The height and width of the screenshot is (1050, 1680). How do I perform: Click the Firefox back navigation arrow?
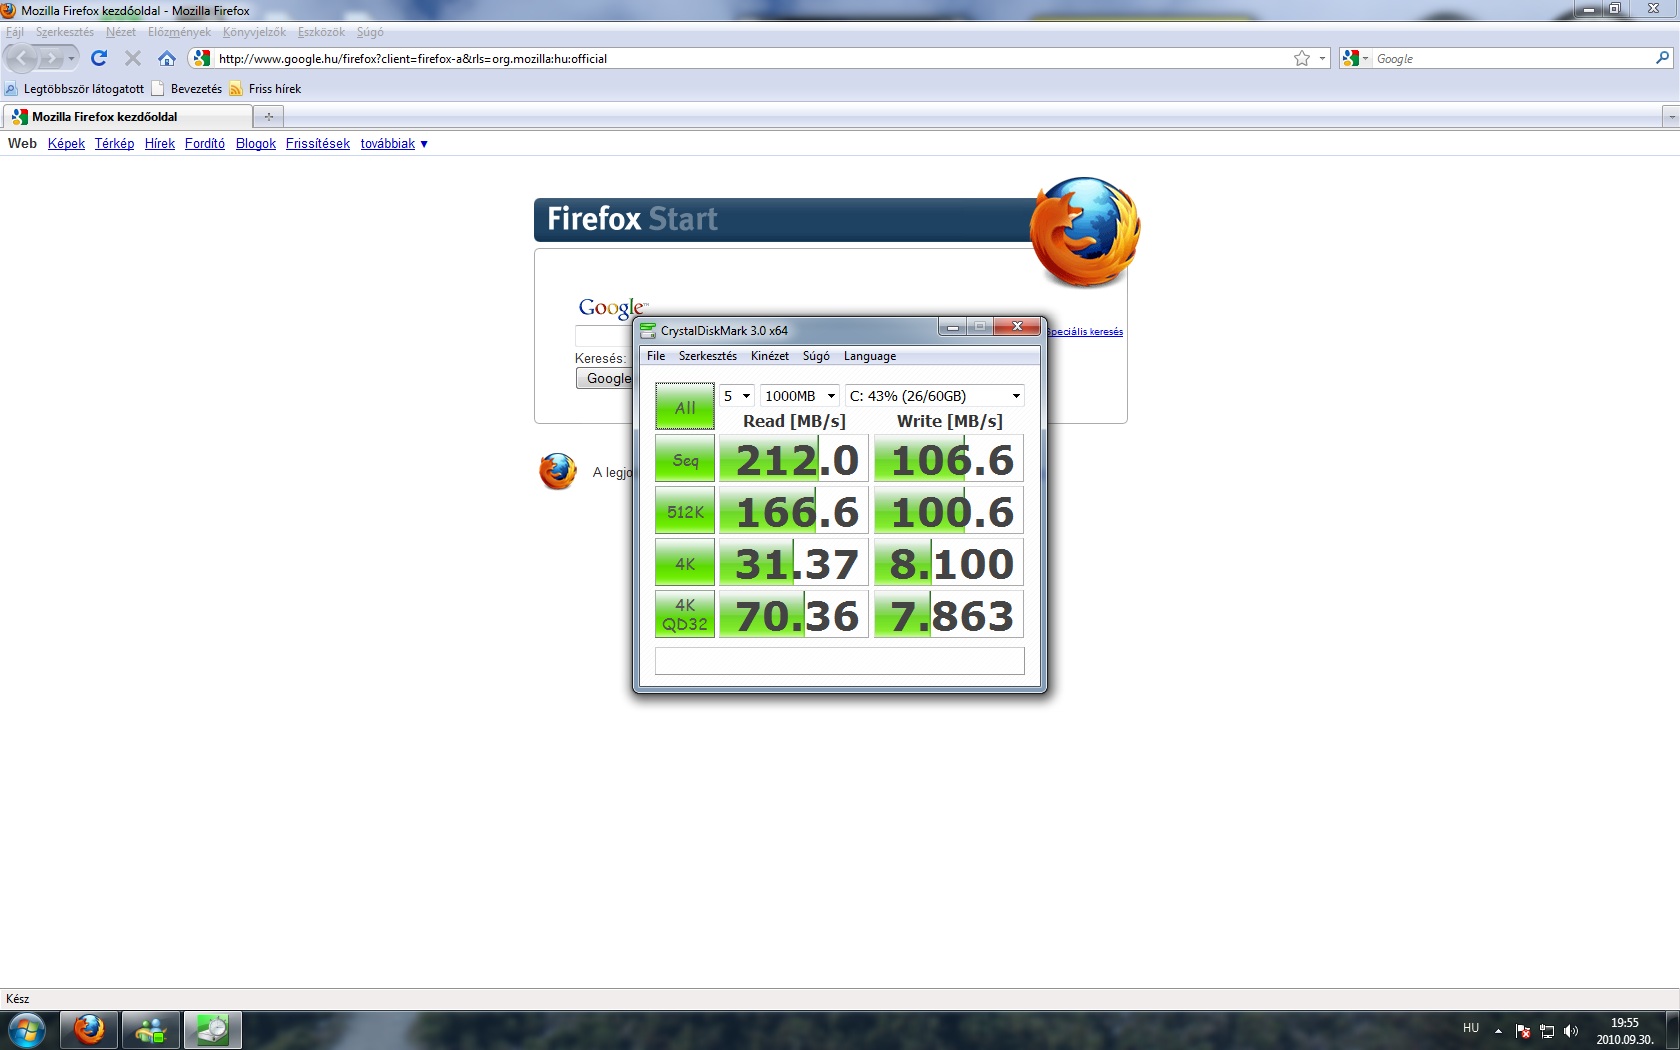22,59
